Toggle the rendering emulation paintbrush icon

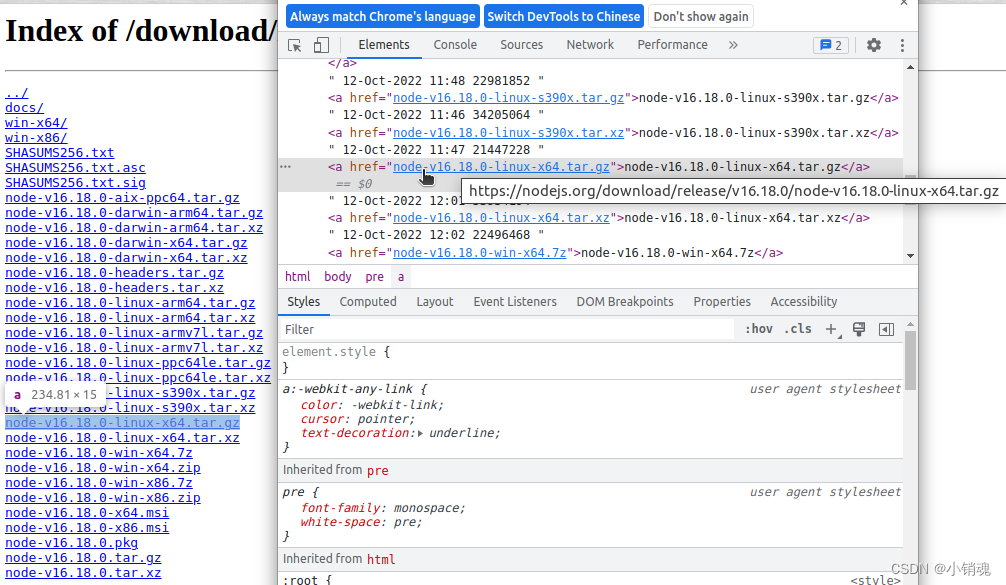pos(858,329)
